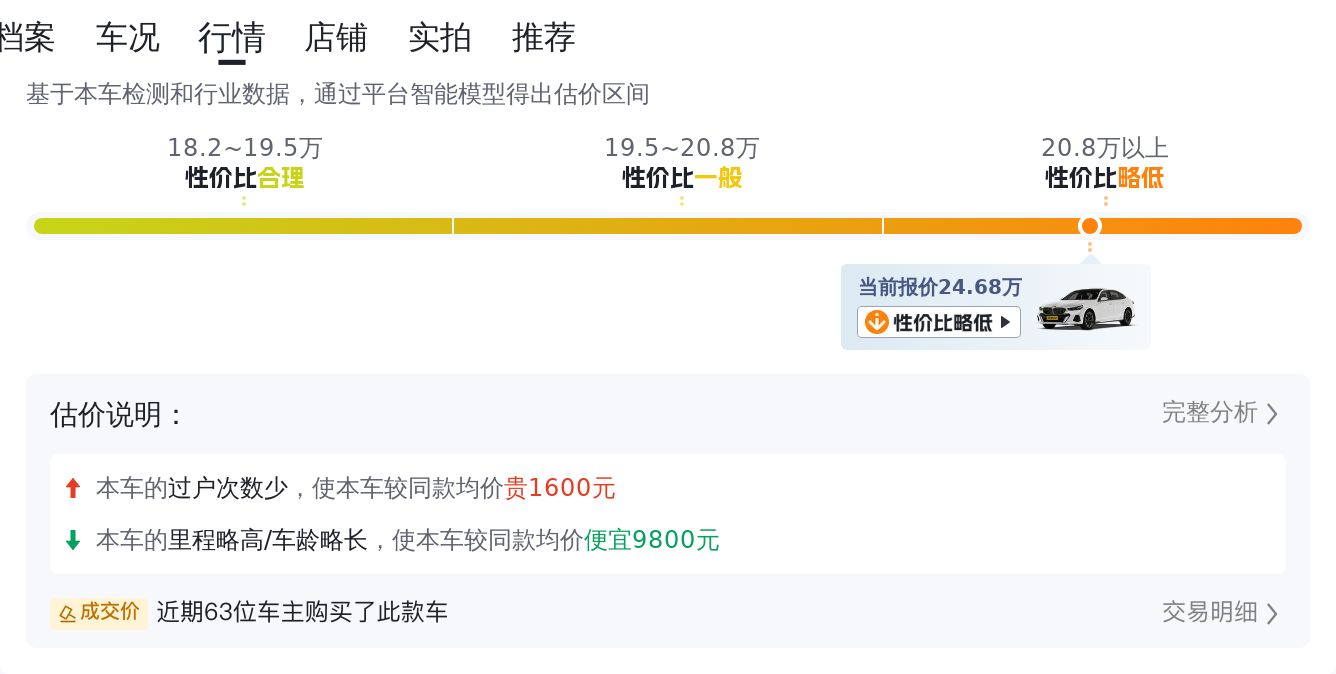This screenshot has width=1336, height=674.
Task: Click 近期63位车主购买了此款车 text
Action: click(302, 612)
